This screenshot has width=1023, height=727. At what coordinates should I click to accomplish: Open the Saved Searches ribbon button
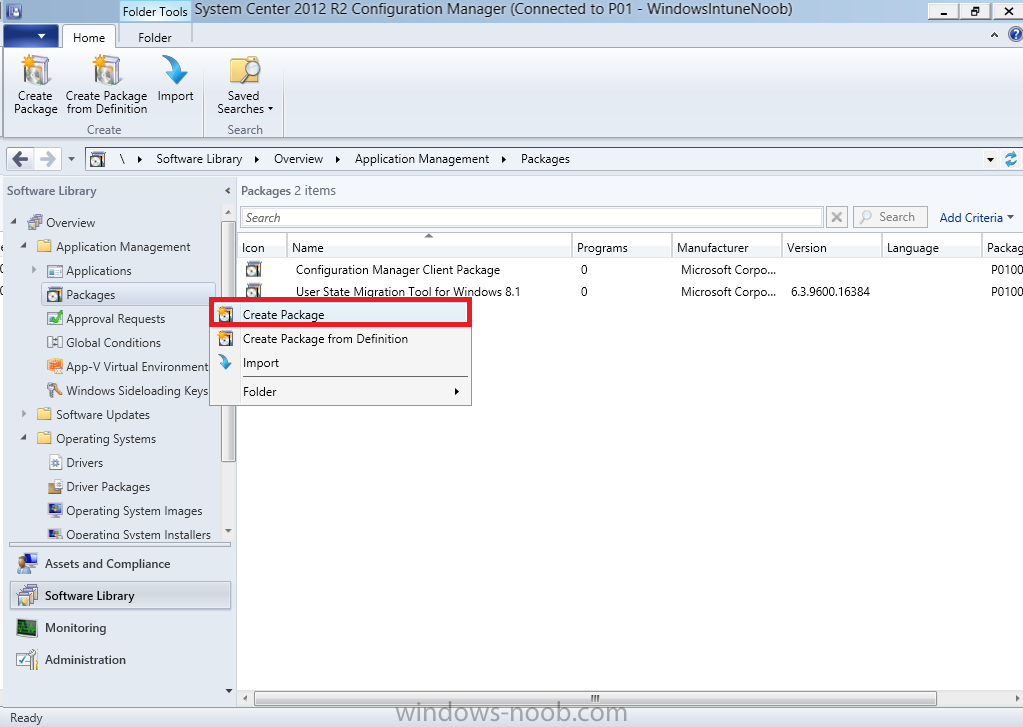[x=245, y=85]
